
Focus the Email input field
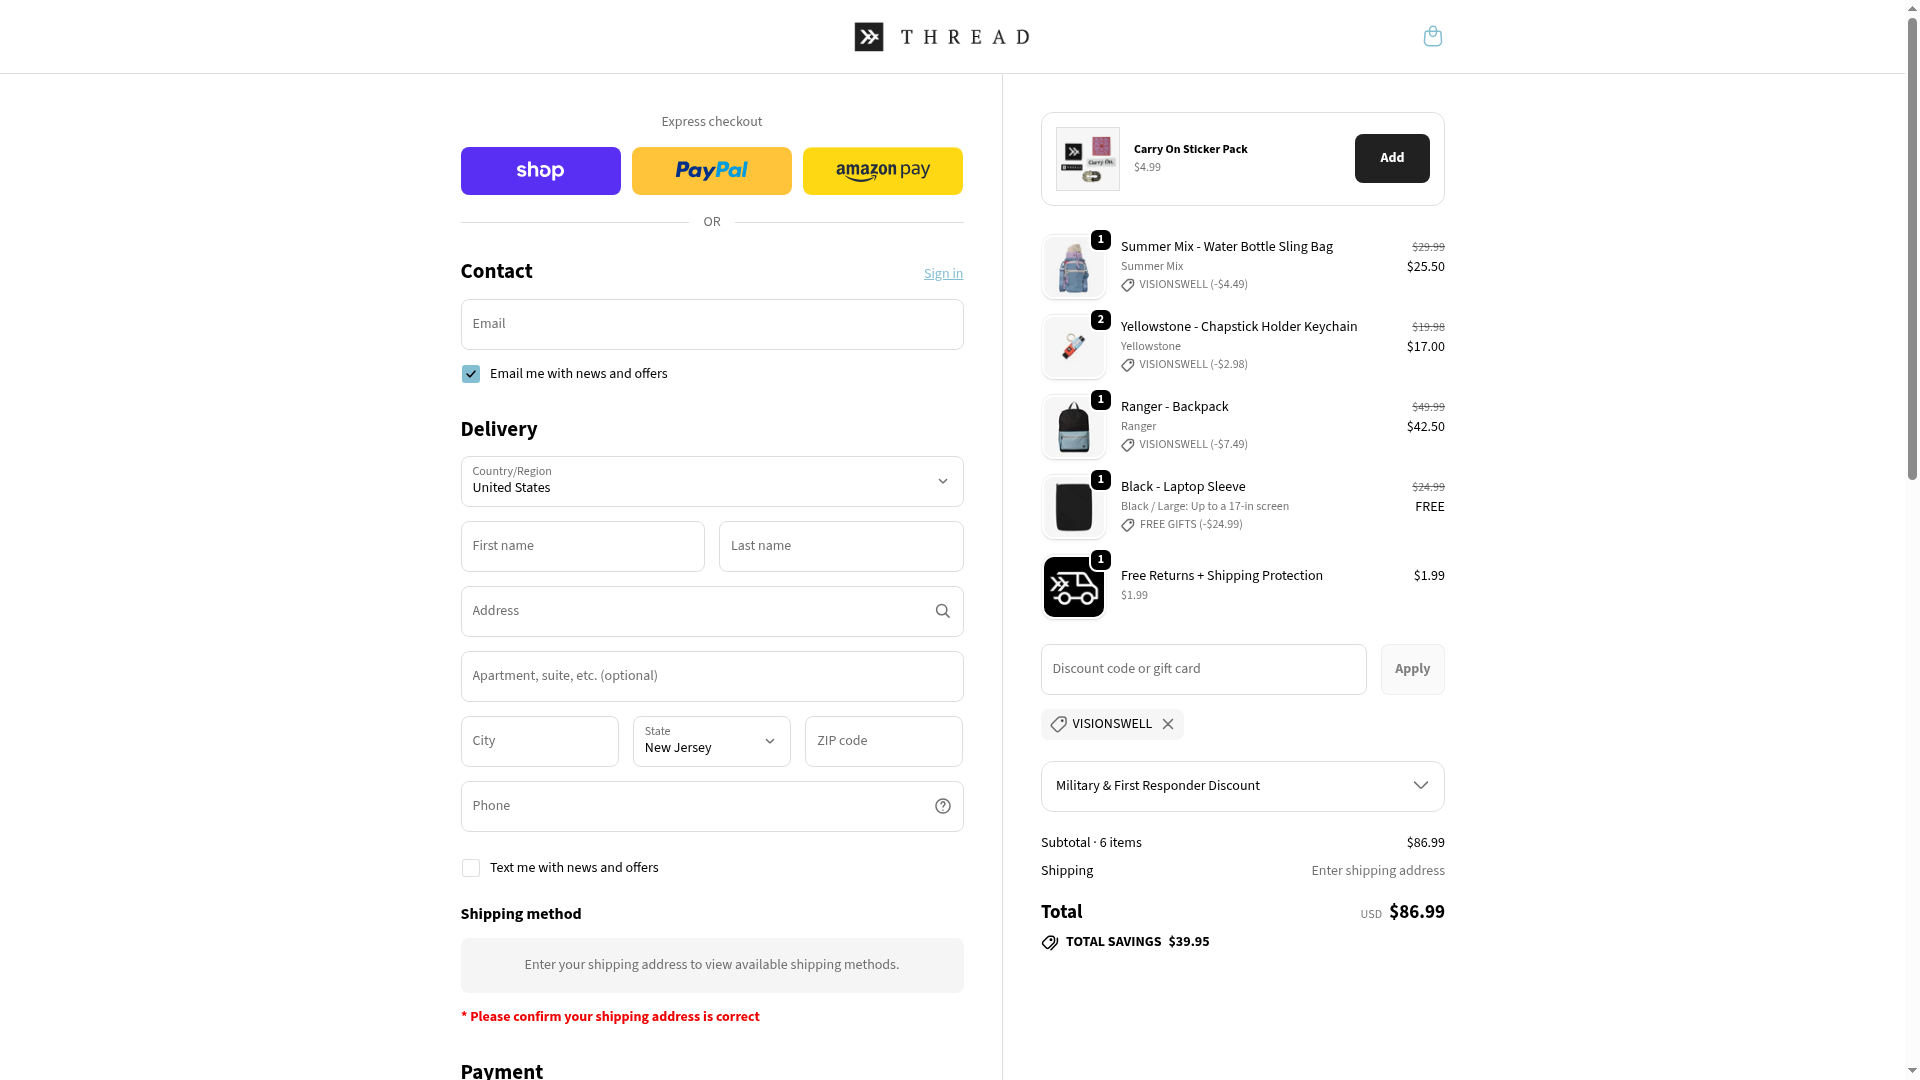(x=711, y=325)
